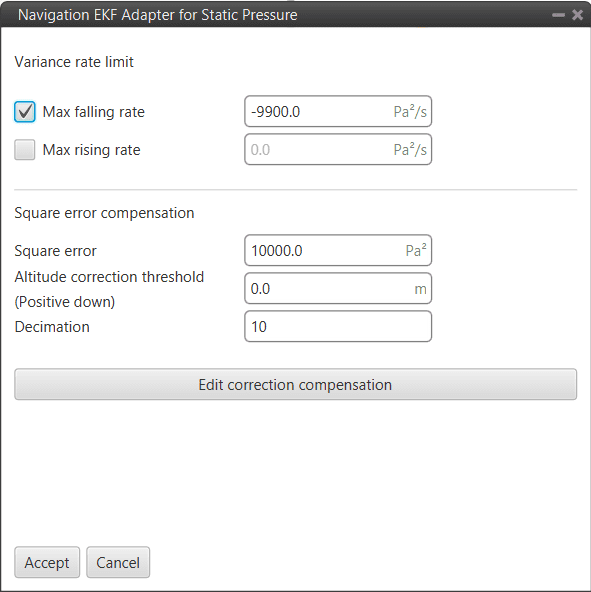Select the Square error value field
Screen dimensions: 591x592
tap(338, 251)
